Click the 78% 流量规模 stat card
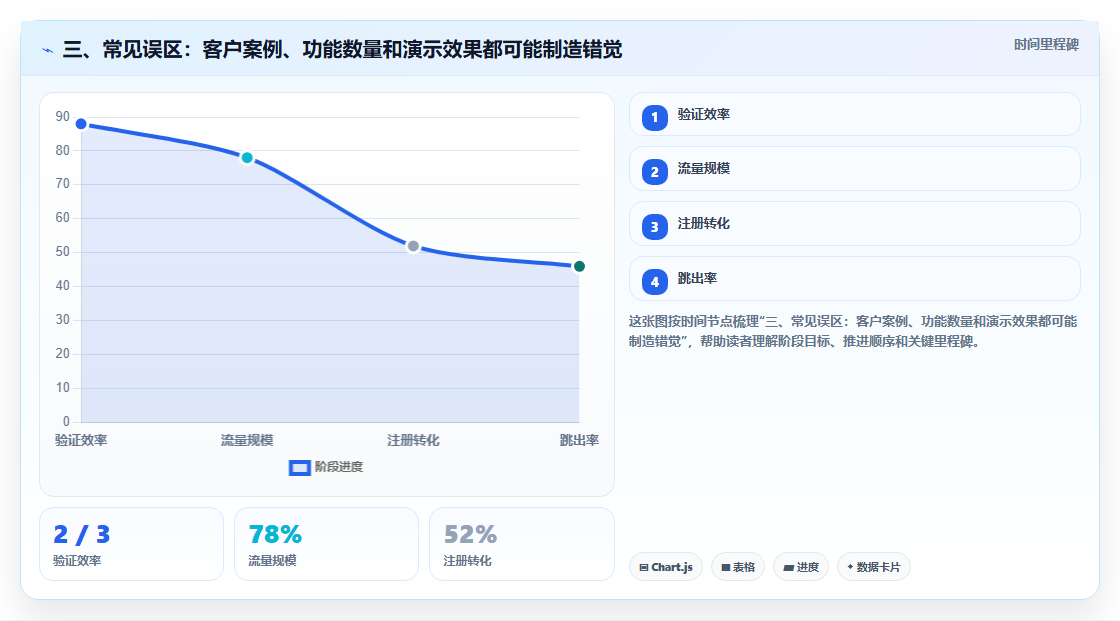This screenshot has height=621, width=1120. click(326, 545)
